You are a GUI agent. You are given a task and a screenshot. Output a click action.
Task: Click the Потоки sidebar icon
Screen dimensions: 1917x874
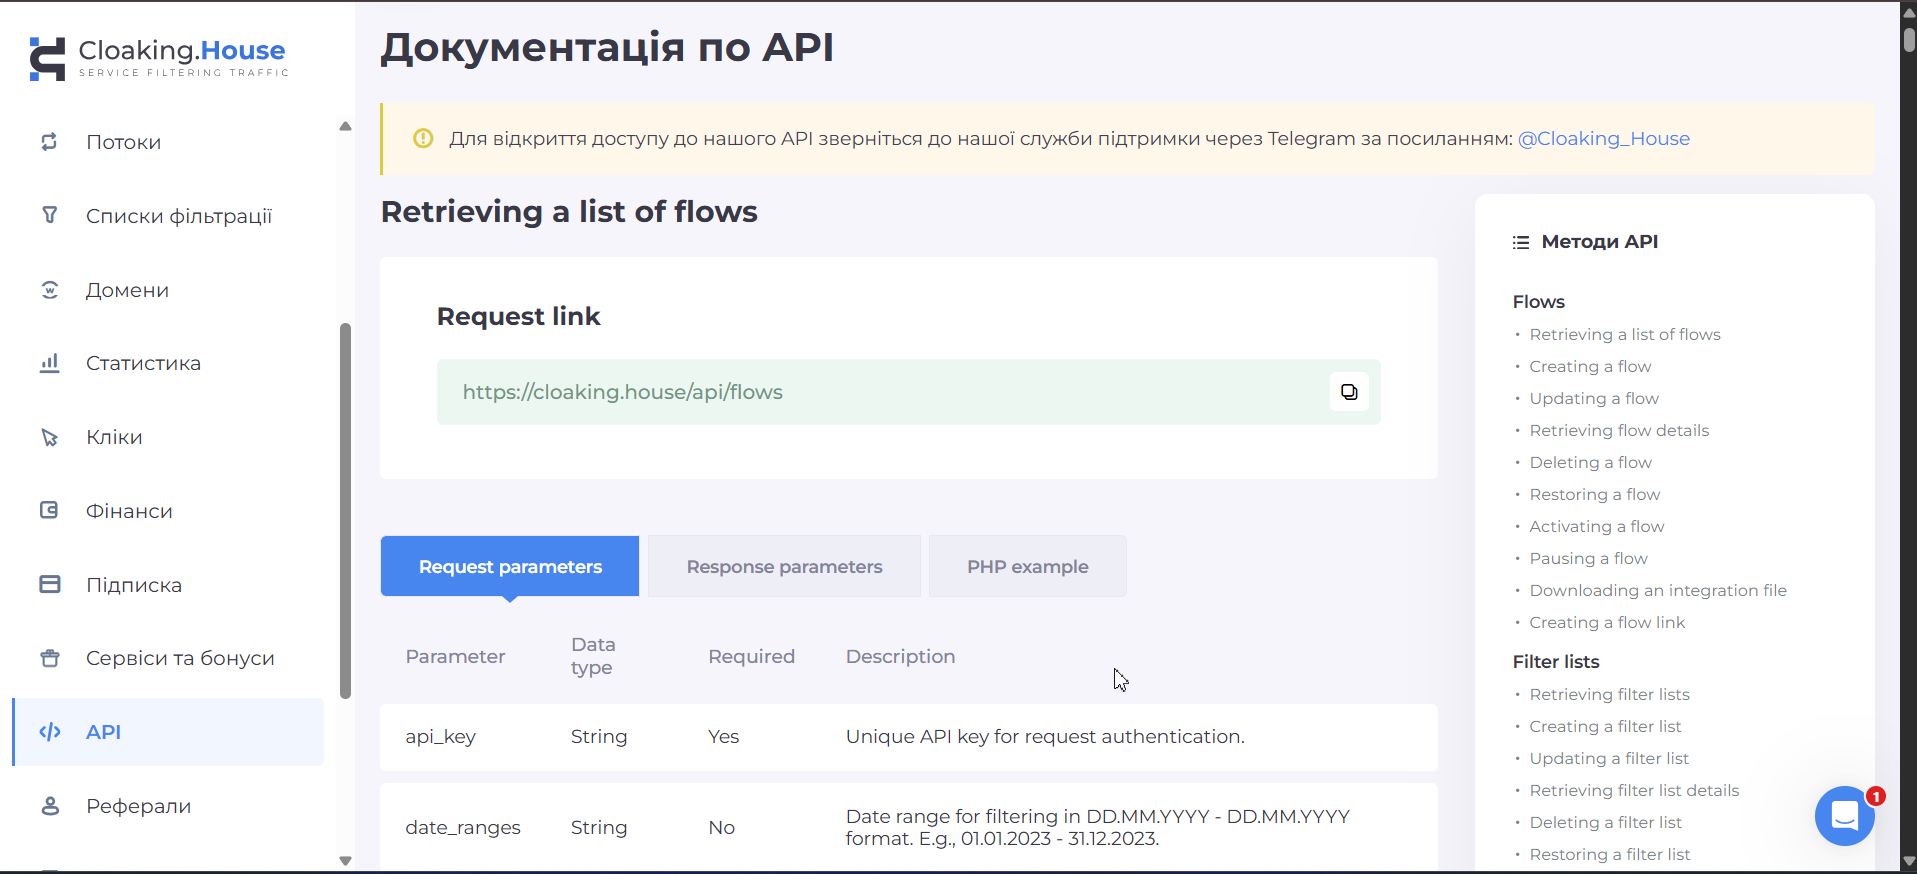(49, 142)
